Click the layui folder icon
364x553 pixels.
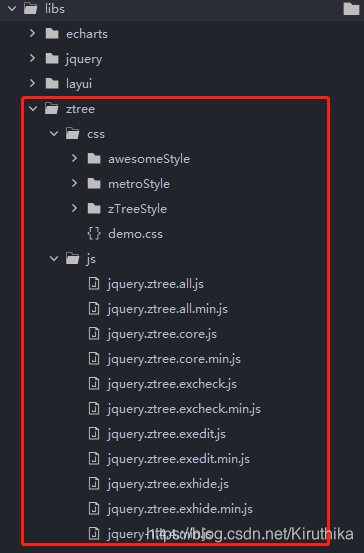[x=52, y=84]
